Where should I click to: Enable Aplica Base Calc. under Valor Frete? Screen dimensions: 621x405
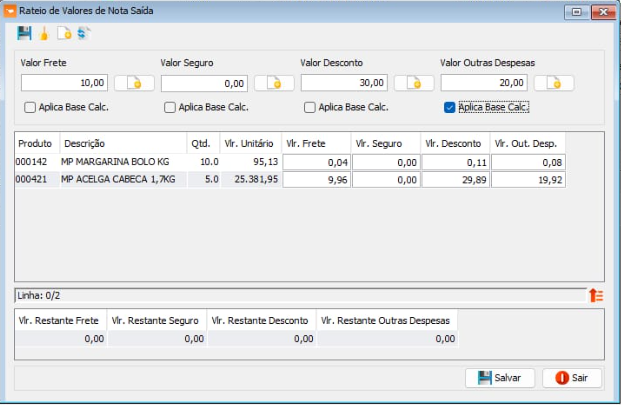pyautogui.click(x=30, y=107)
